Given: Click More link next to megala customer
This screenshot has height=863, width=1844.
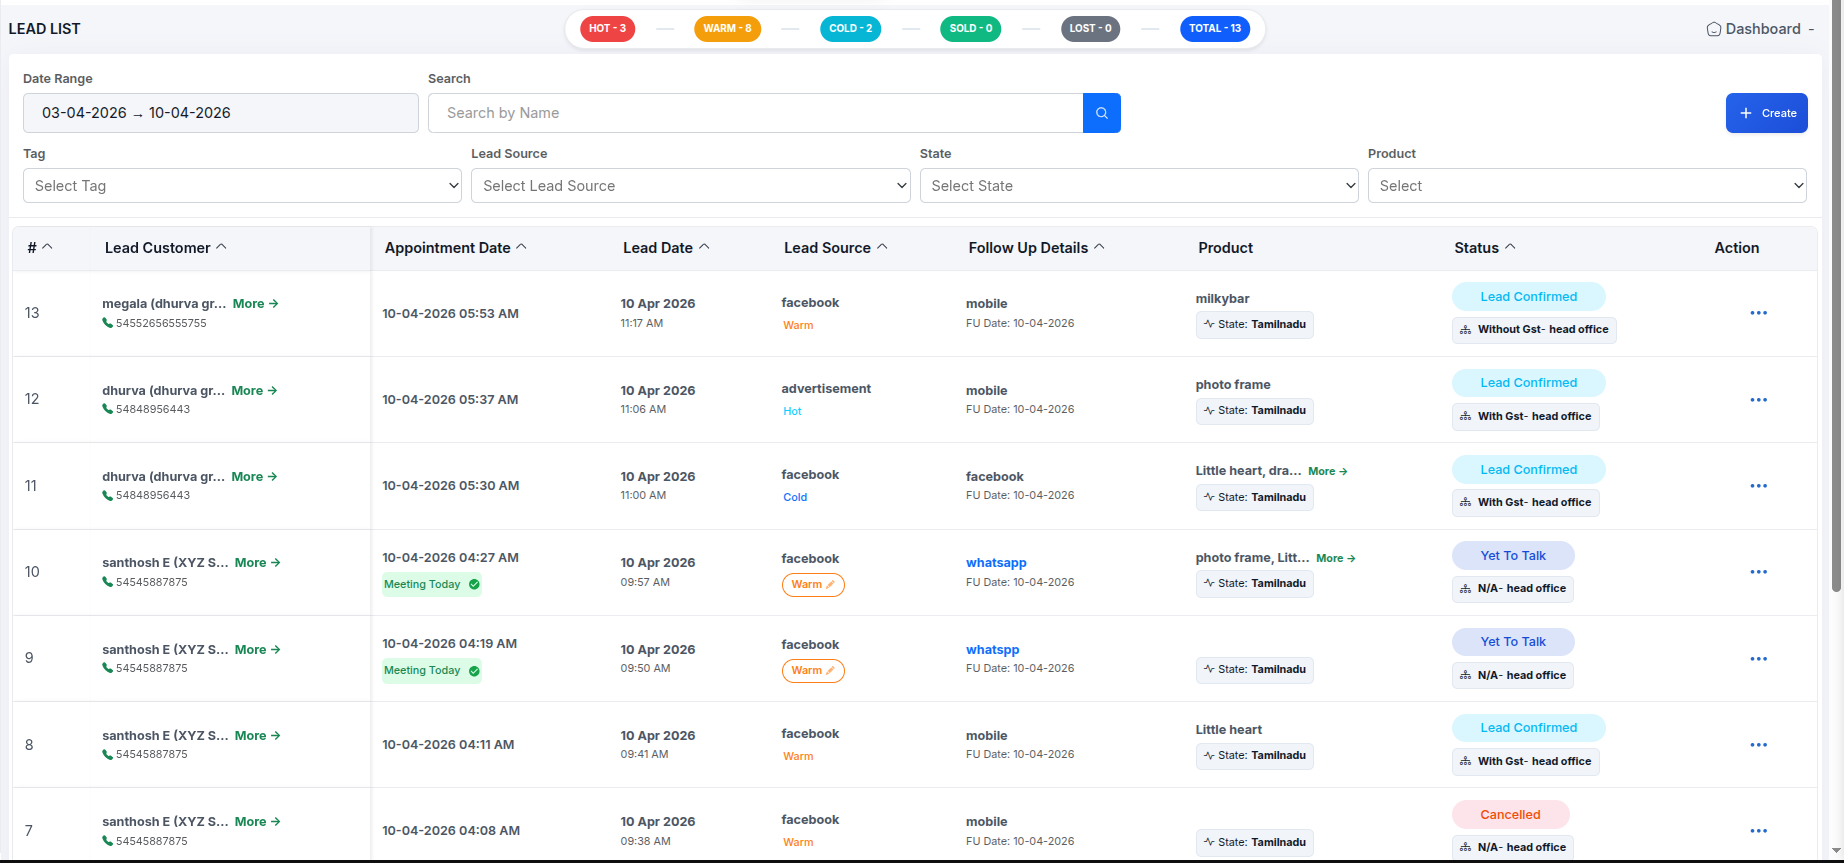Looking at the screenshot, I should pyautogui.click(x=255, y=304).
